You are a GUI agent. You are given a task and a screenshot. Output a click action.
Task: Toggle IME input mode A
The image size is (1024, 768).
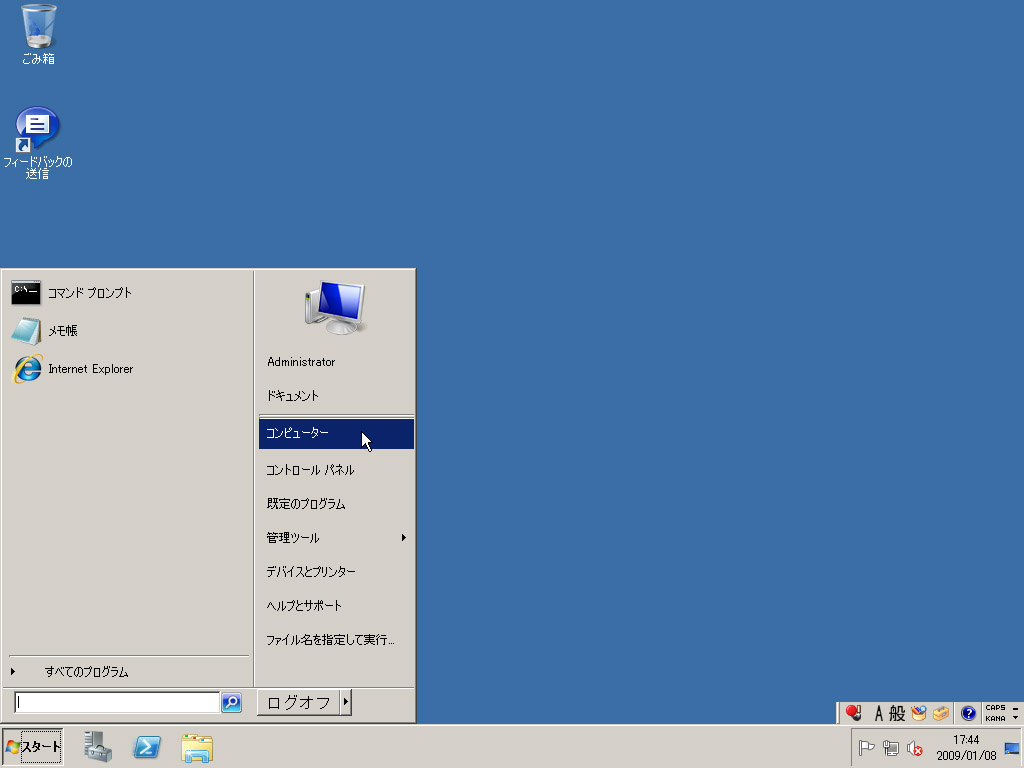[878, 714]
